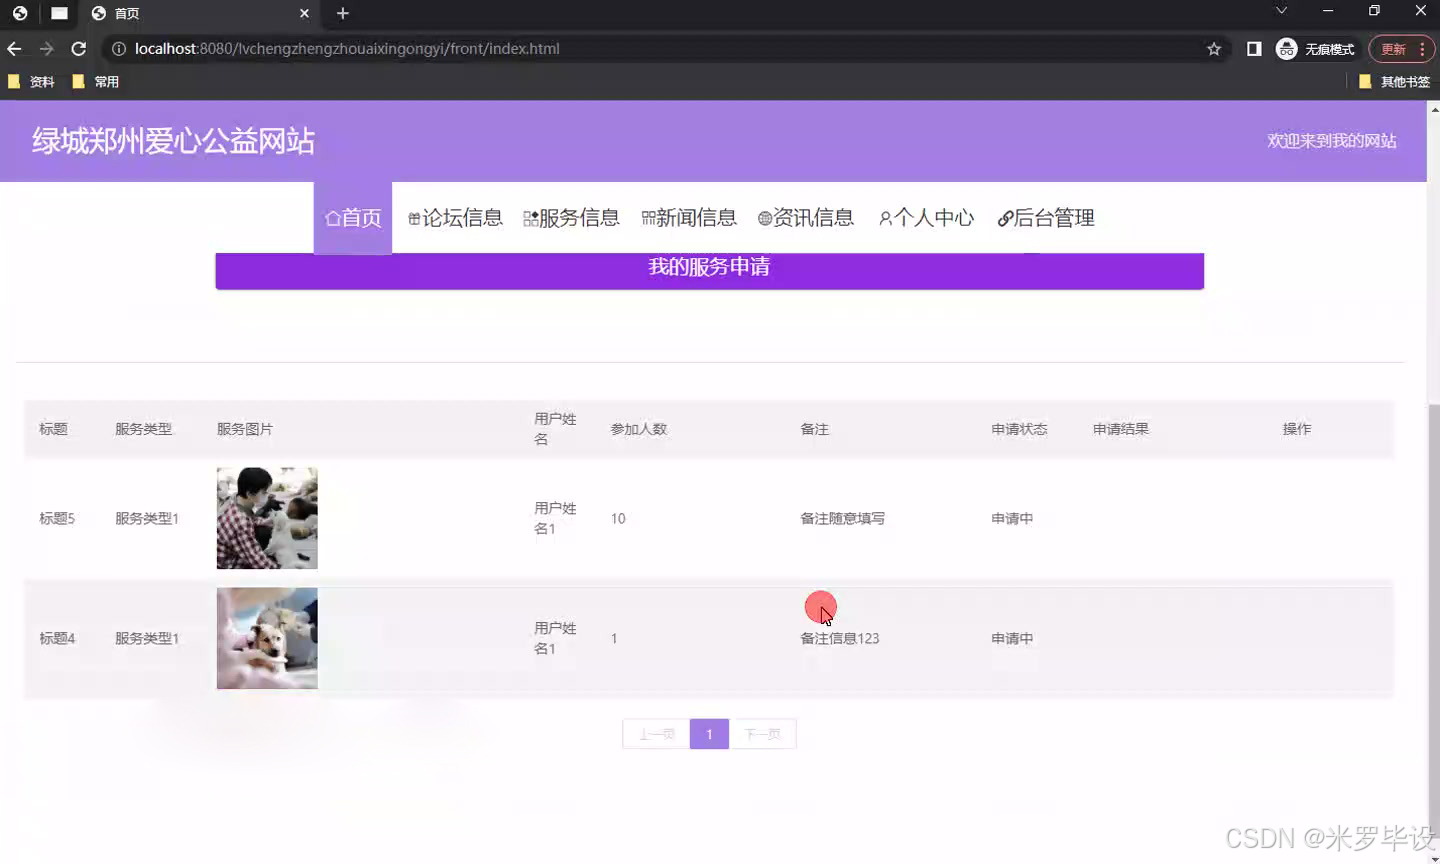This screenshot has height=864, width=1440.
Task: Open the 常用 bookmarks folder
Action: point(97,81)
